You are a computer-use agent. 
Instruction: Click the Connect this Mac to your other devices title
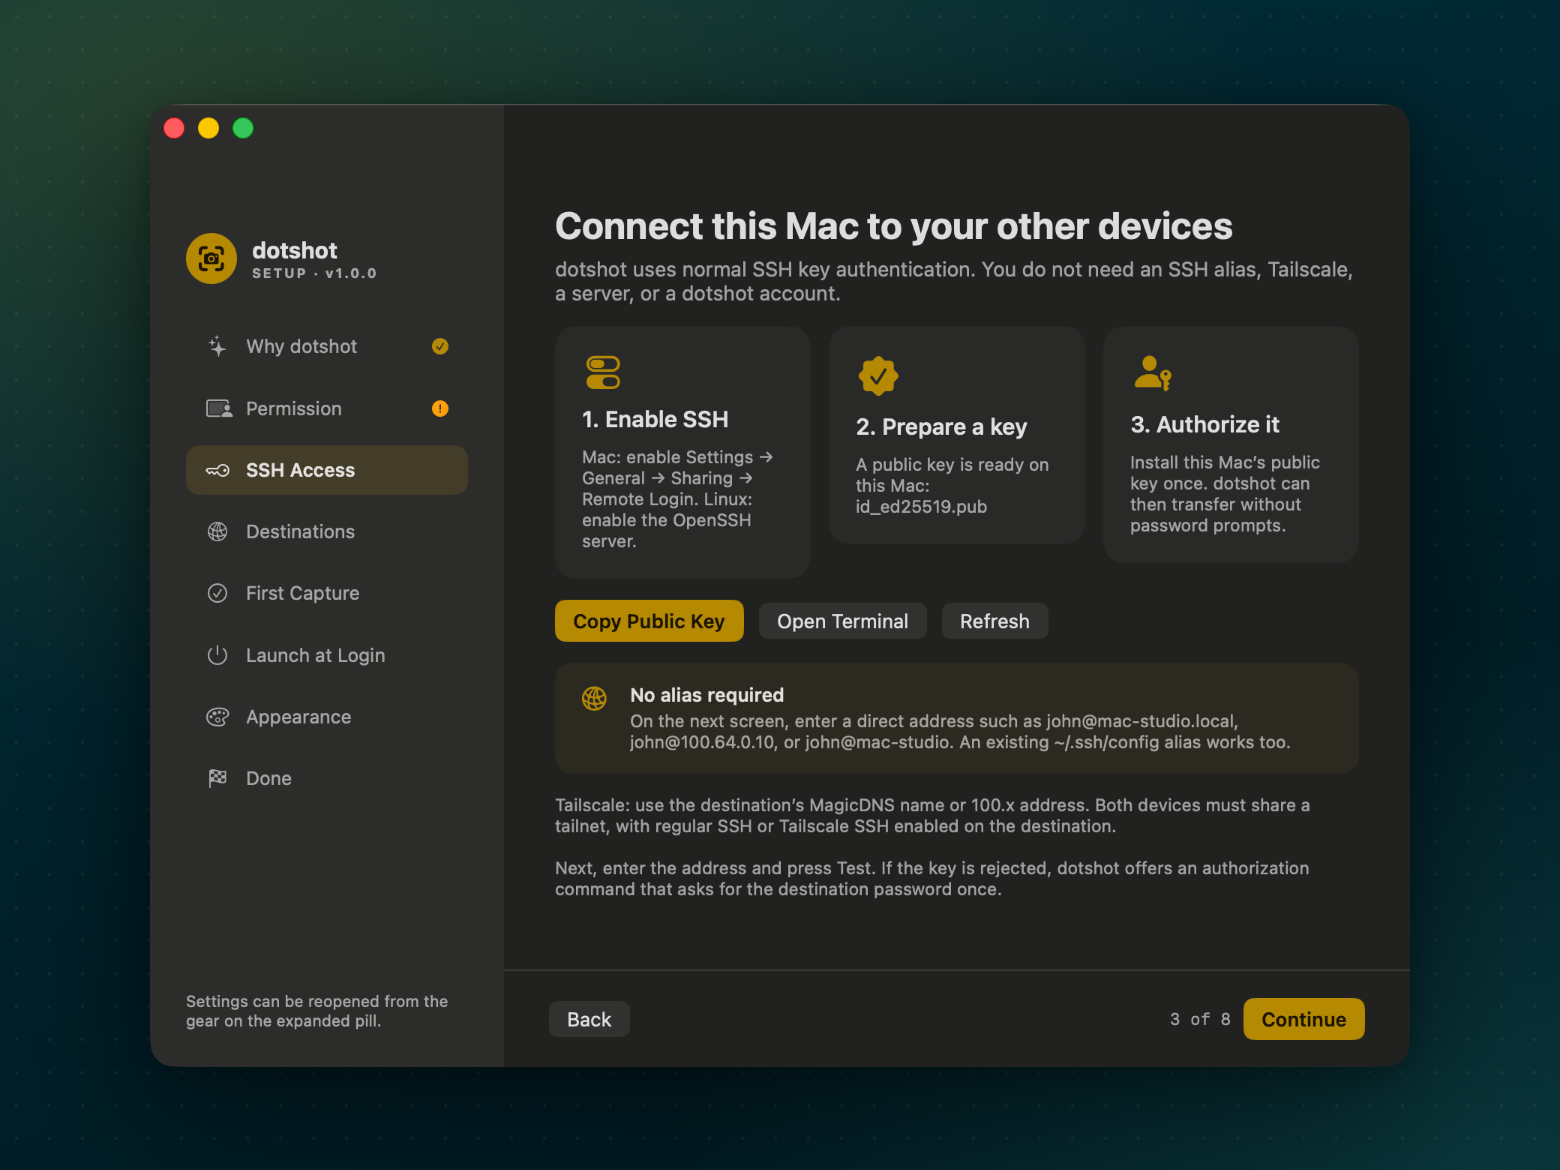[x=894, y=226]
